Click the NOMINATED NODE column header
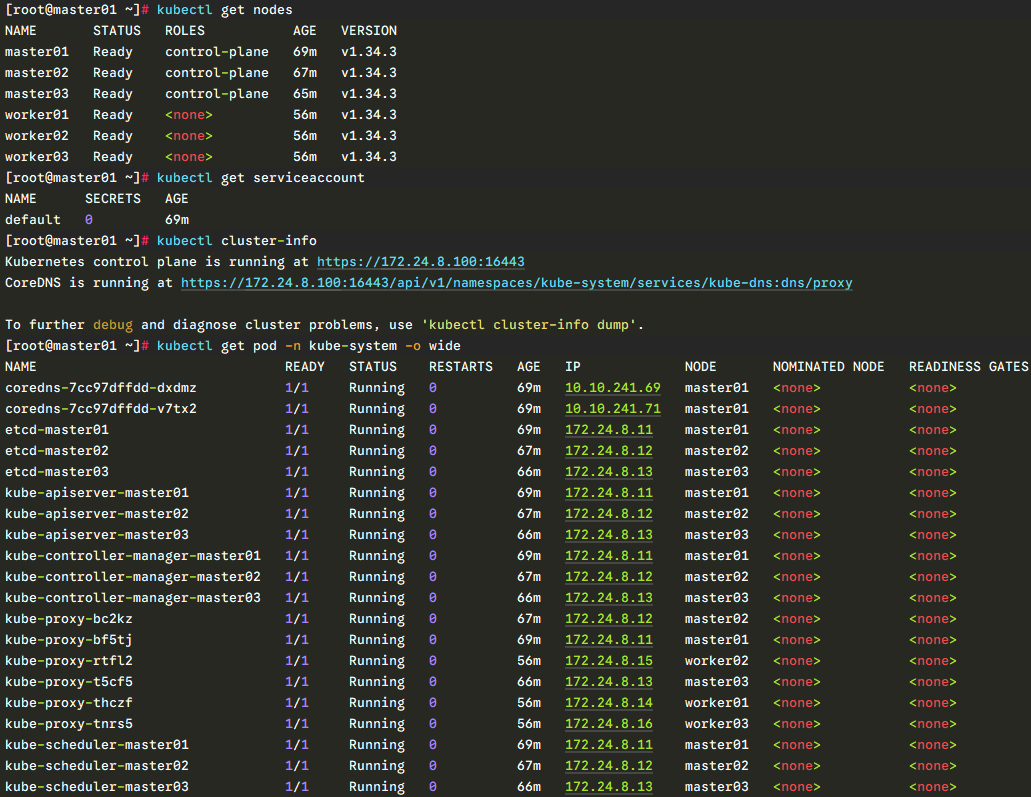 click(x=828, y=367)
